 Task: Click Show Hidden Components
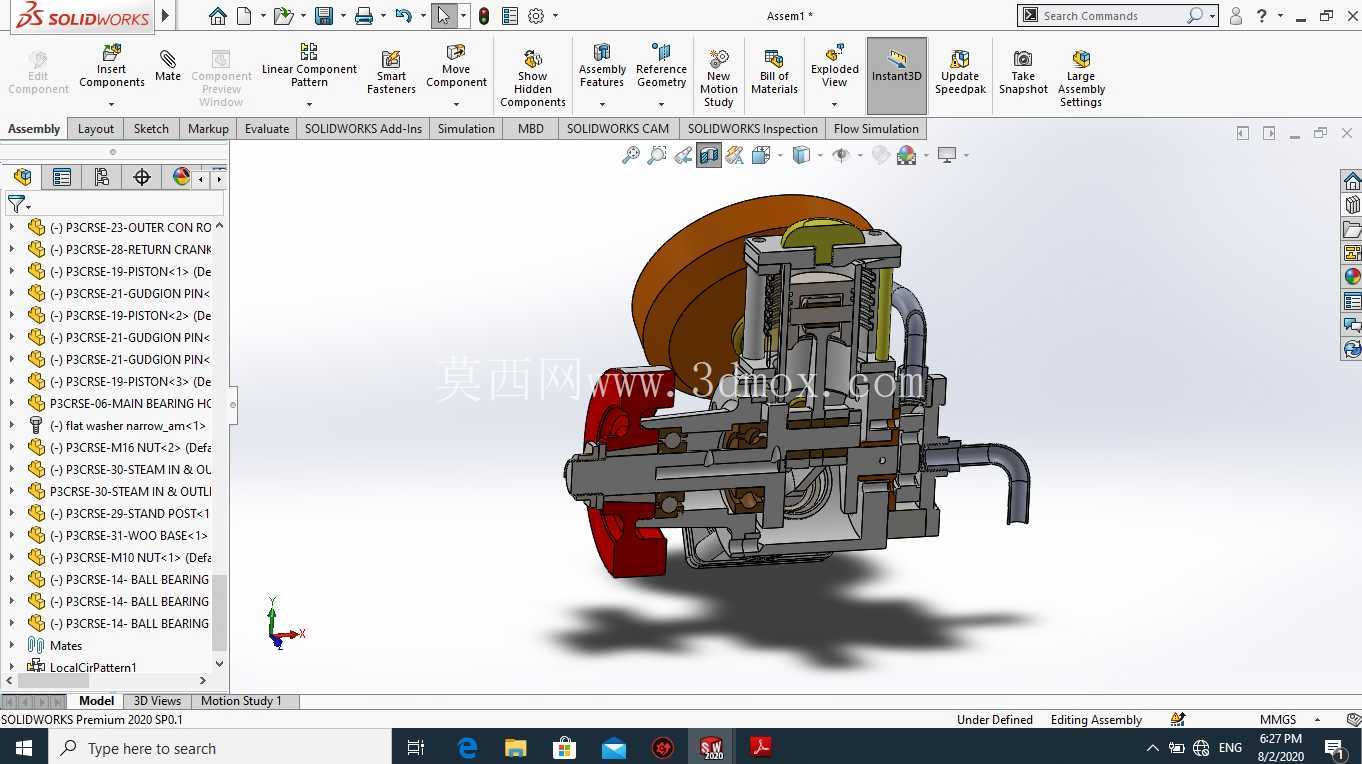click(533, 78)
